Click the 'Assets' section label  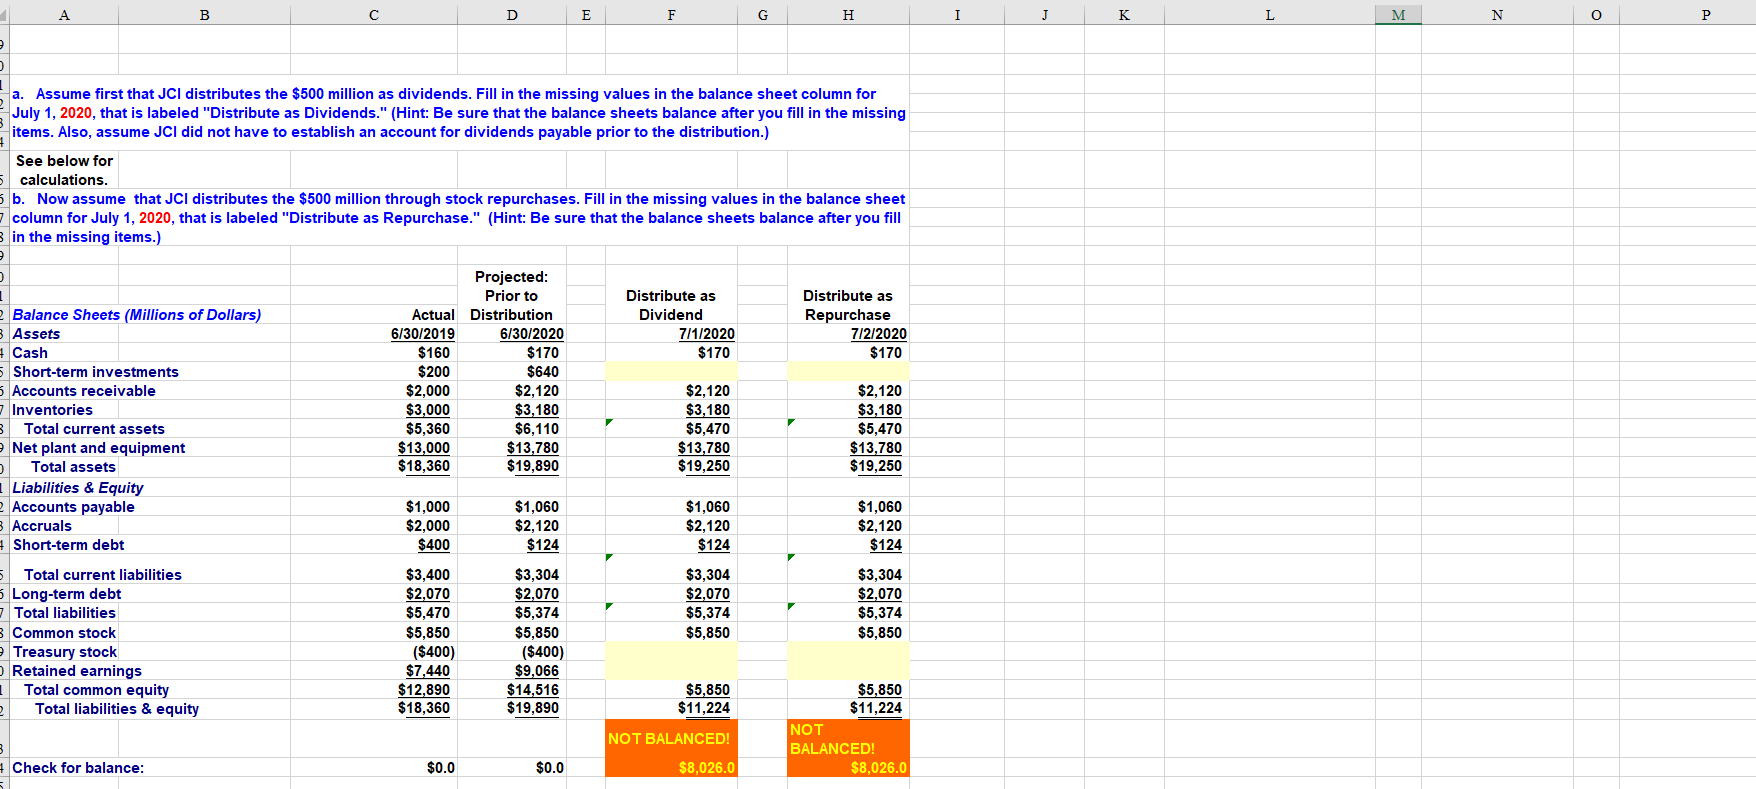(x=36, y=334)
